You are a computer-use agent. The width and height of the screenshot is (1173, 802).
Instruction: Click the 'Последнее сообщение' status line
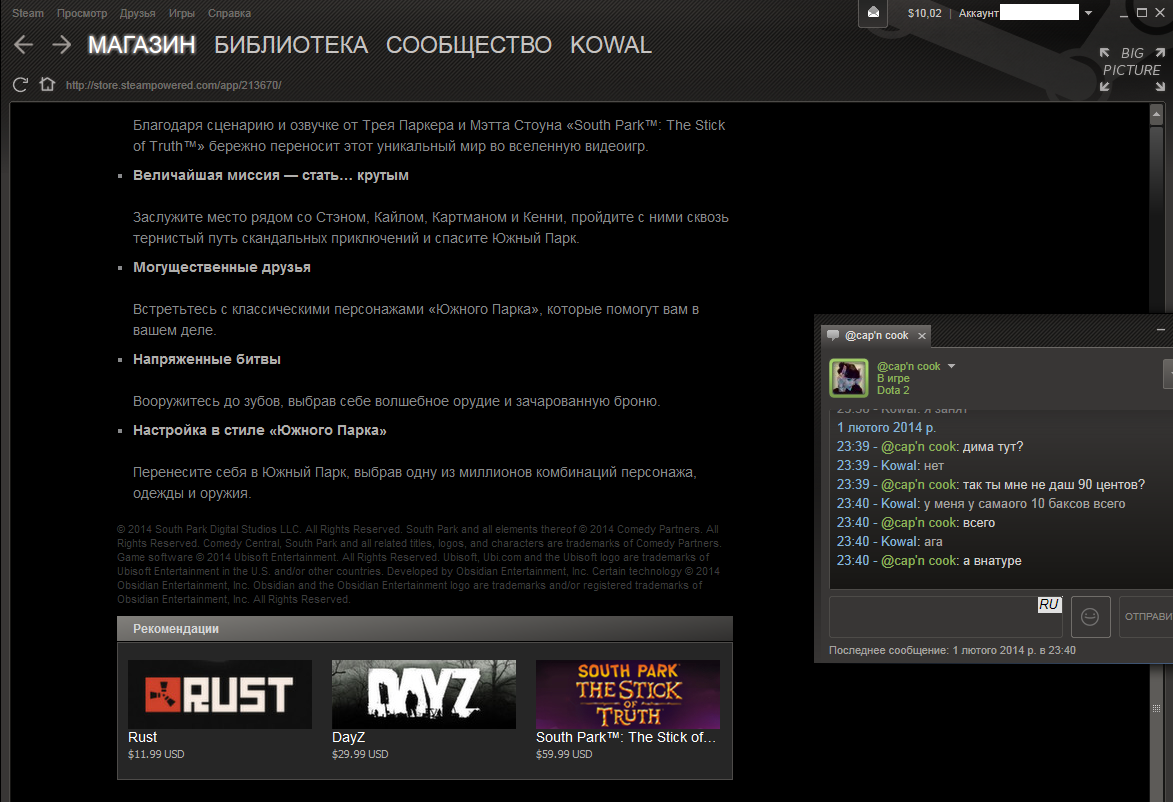[952, 650]
